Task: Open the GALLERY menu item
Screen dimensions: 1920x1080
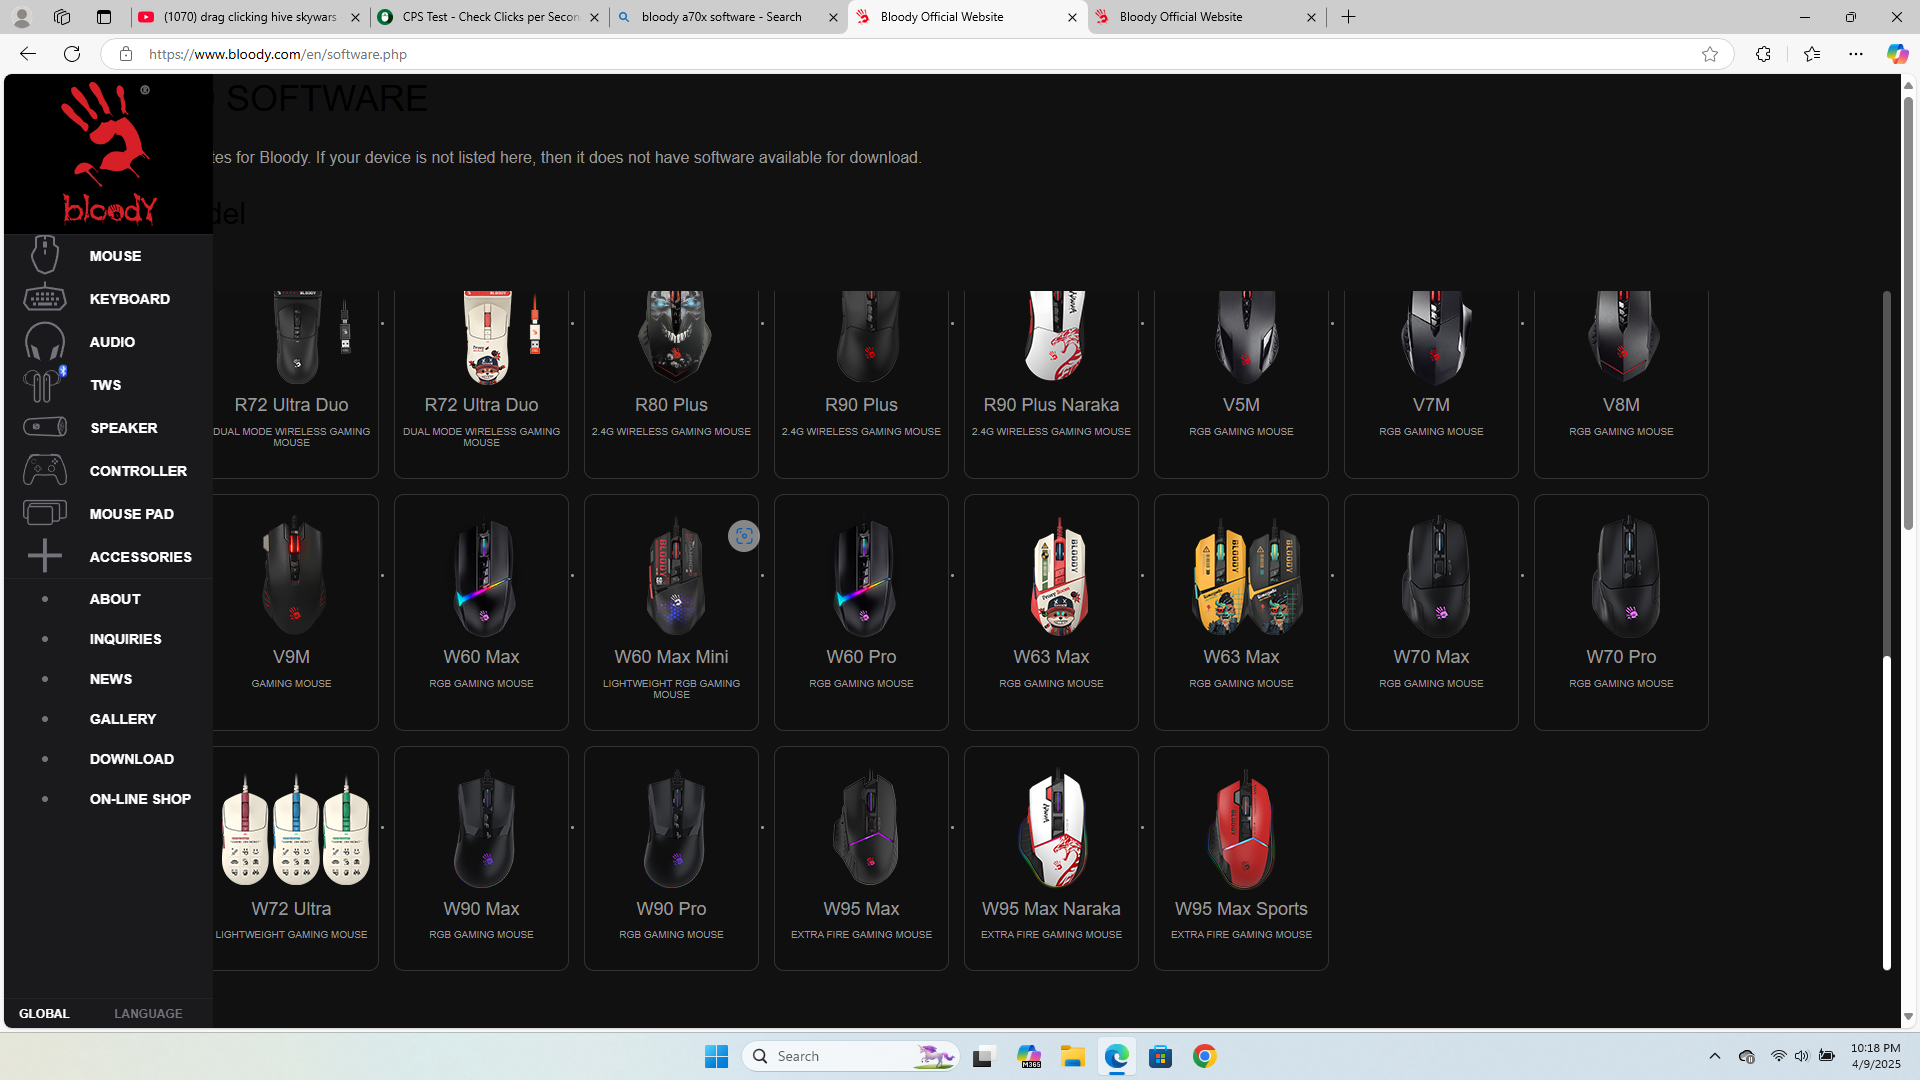Action: (123, 719)
